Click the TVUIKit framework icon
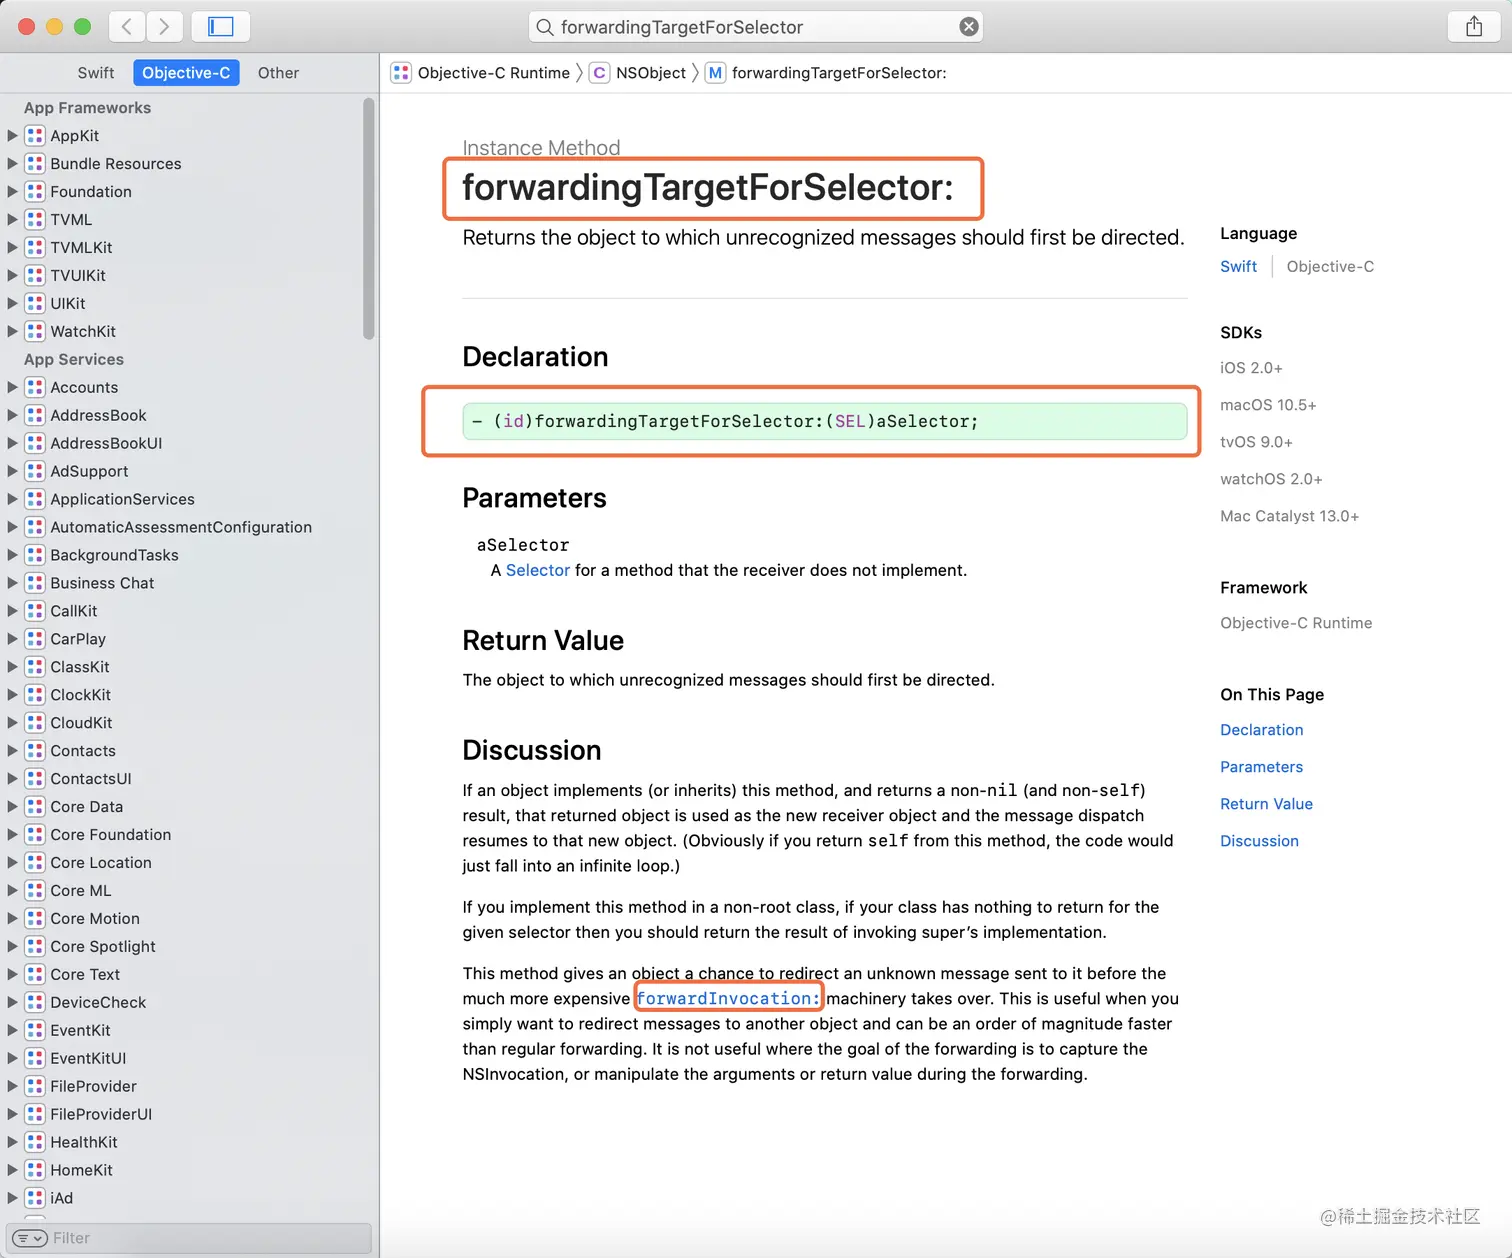The image size is (1512, 1258). [35, 276]
